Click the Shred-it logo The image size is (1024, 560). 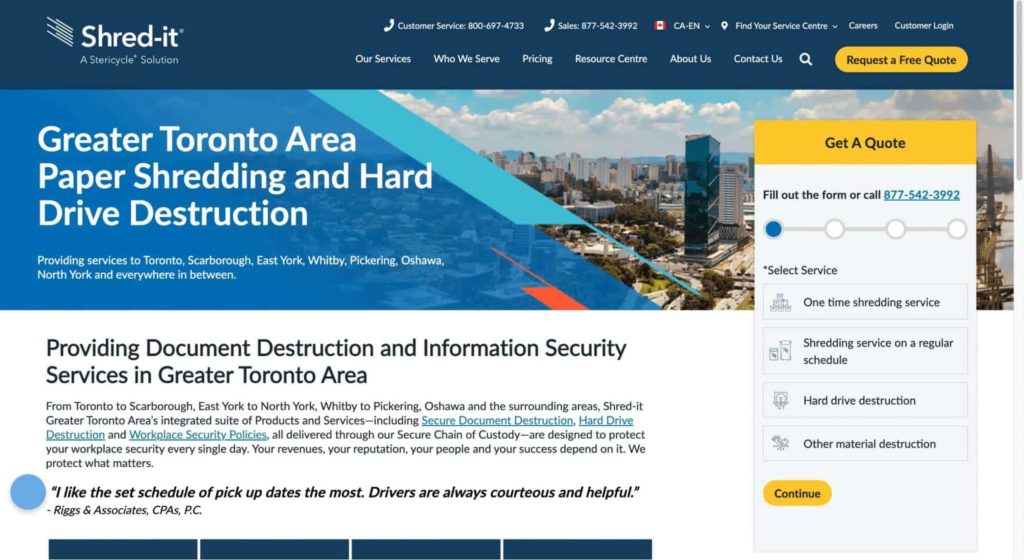(115, 40)
